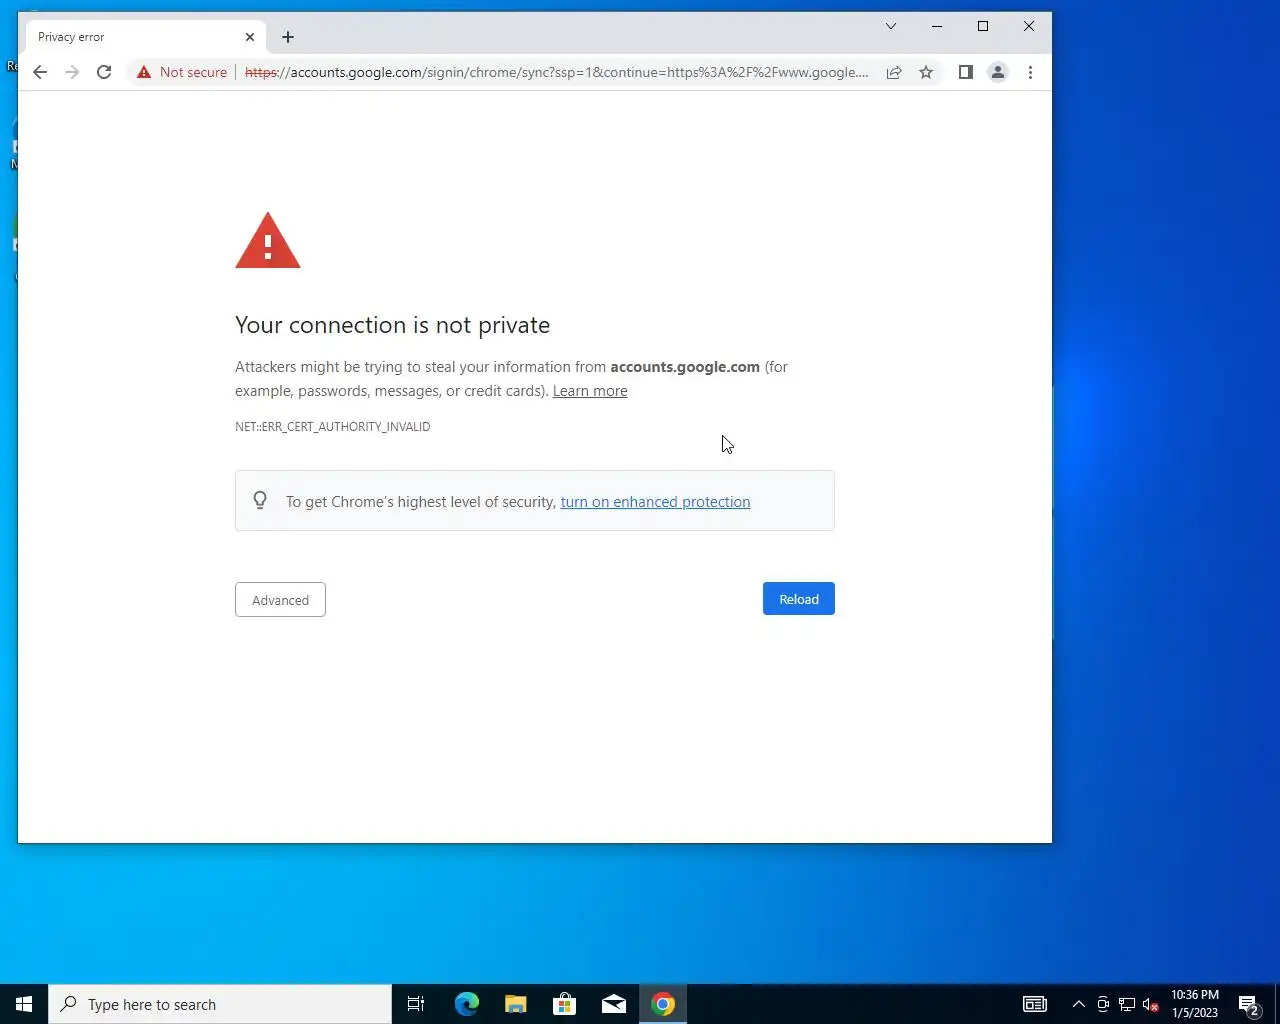Open the notification center icon

tap(1249, 1004)
